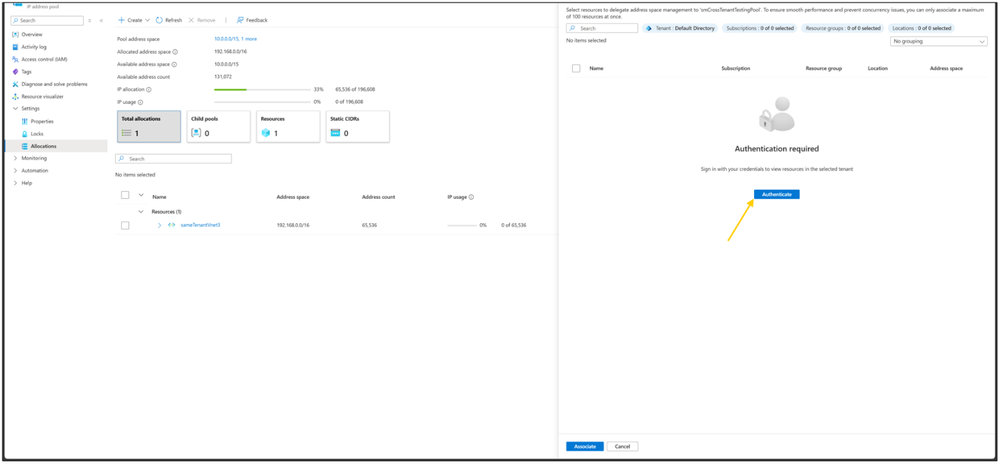
Task: Collapse the sidebar with double-chevron icon
Action: click(101, 20)
